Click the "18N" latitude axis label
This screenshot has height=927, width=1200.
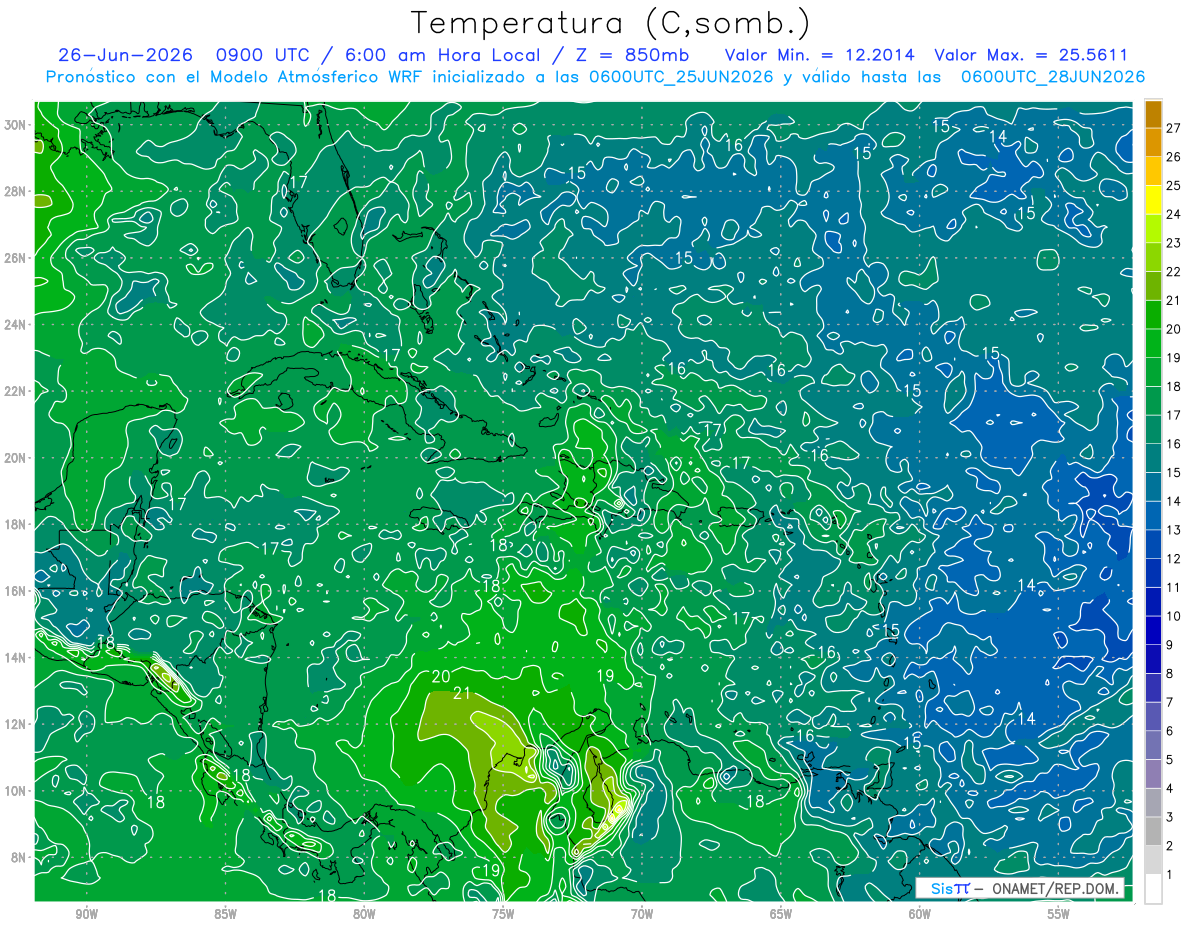15,524
